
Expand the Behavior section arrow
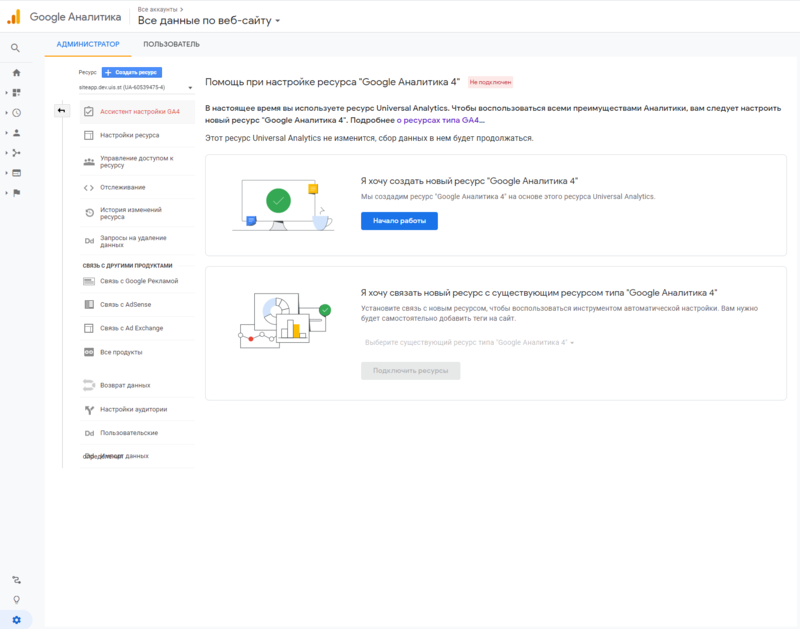[6, 173]
